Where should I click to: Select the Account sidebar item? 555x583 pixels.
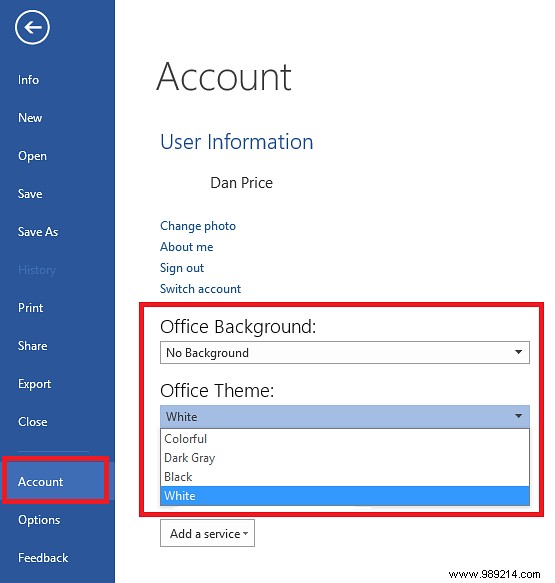(56, 481)
